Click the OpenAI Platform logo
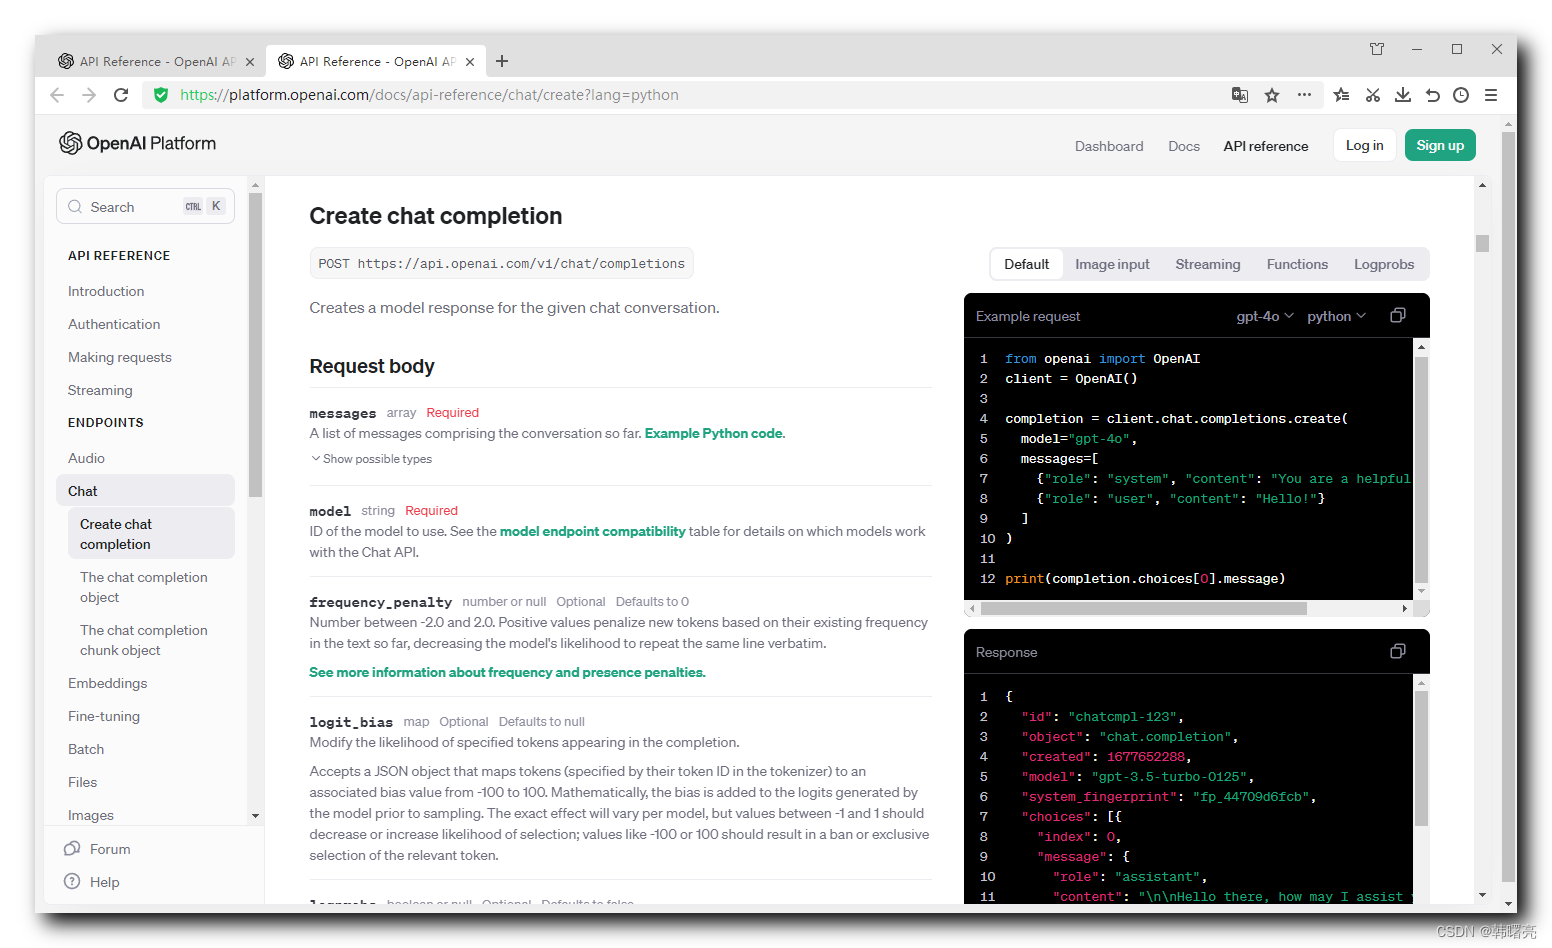Screen dimensions: 1552x948 [138, 143]
